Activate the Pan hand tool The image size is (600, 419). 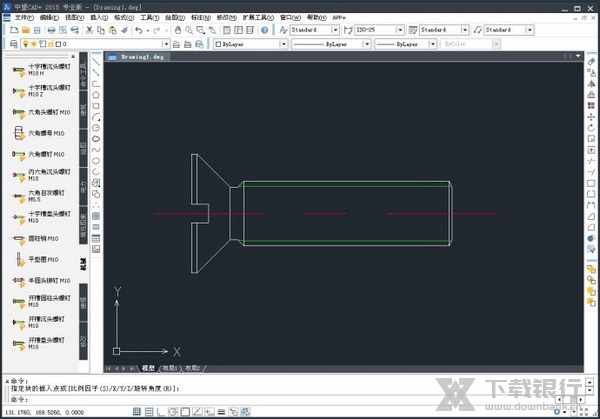click(x=178, y=30)
